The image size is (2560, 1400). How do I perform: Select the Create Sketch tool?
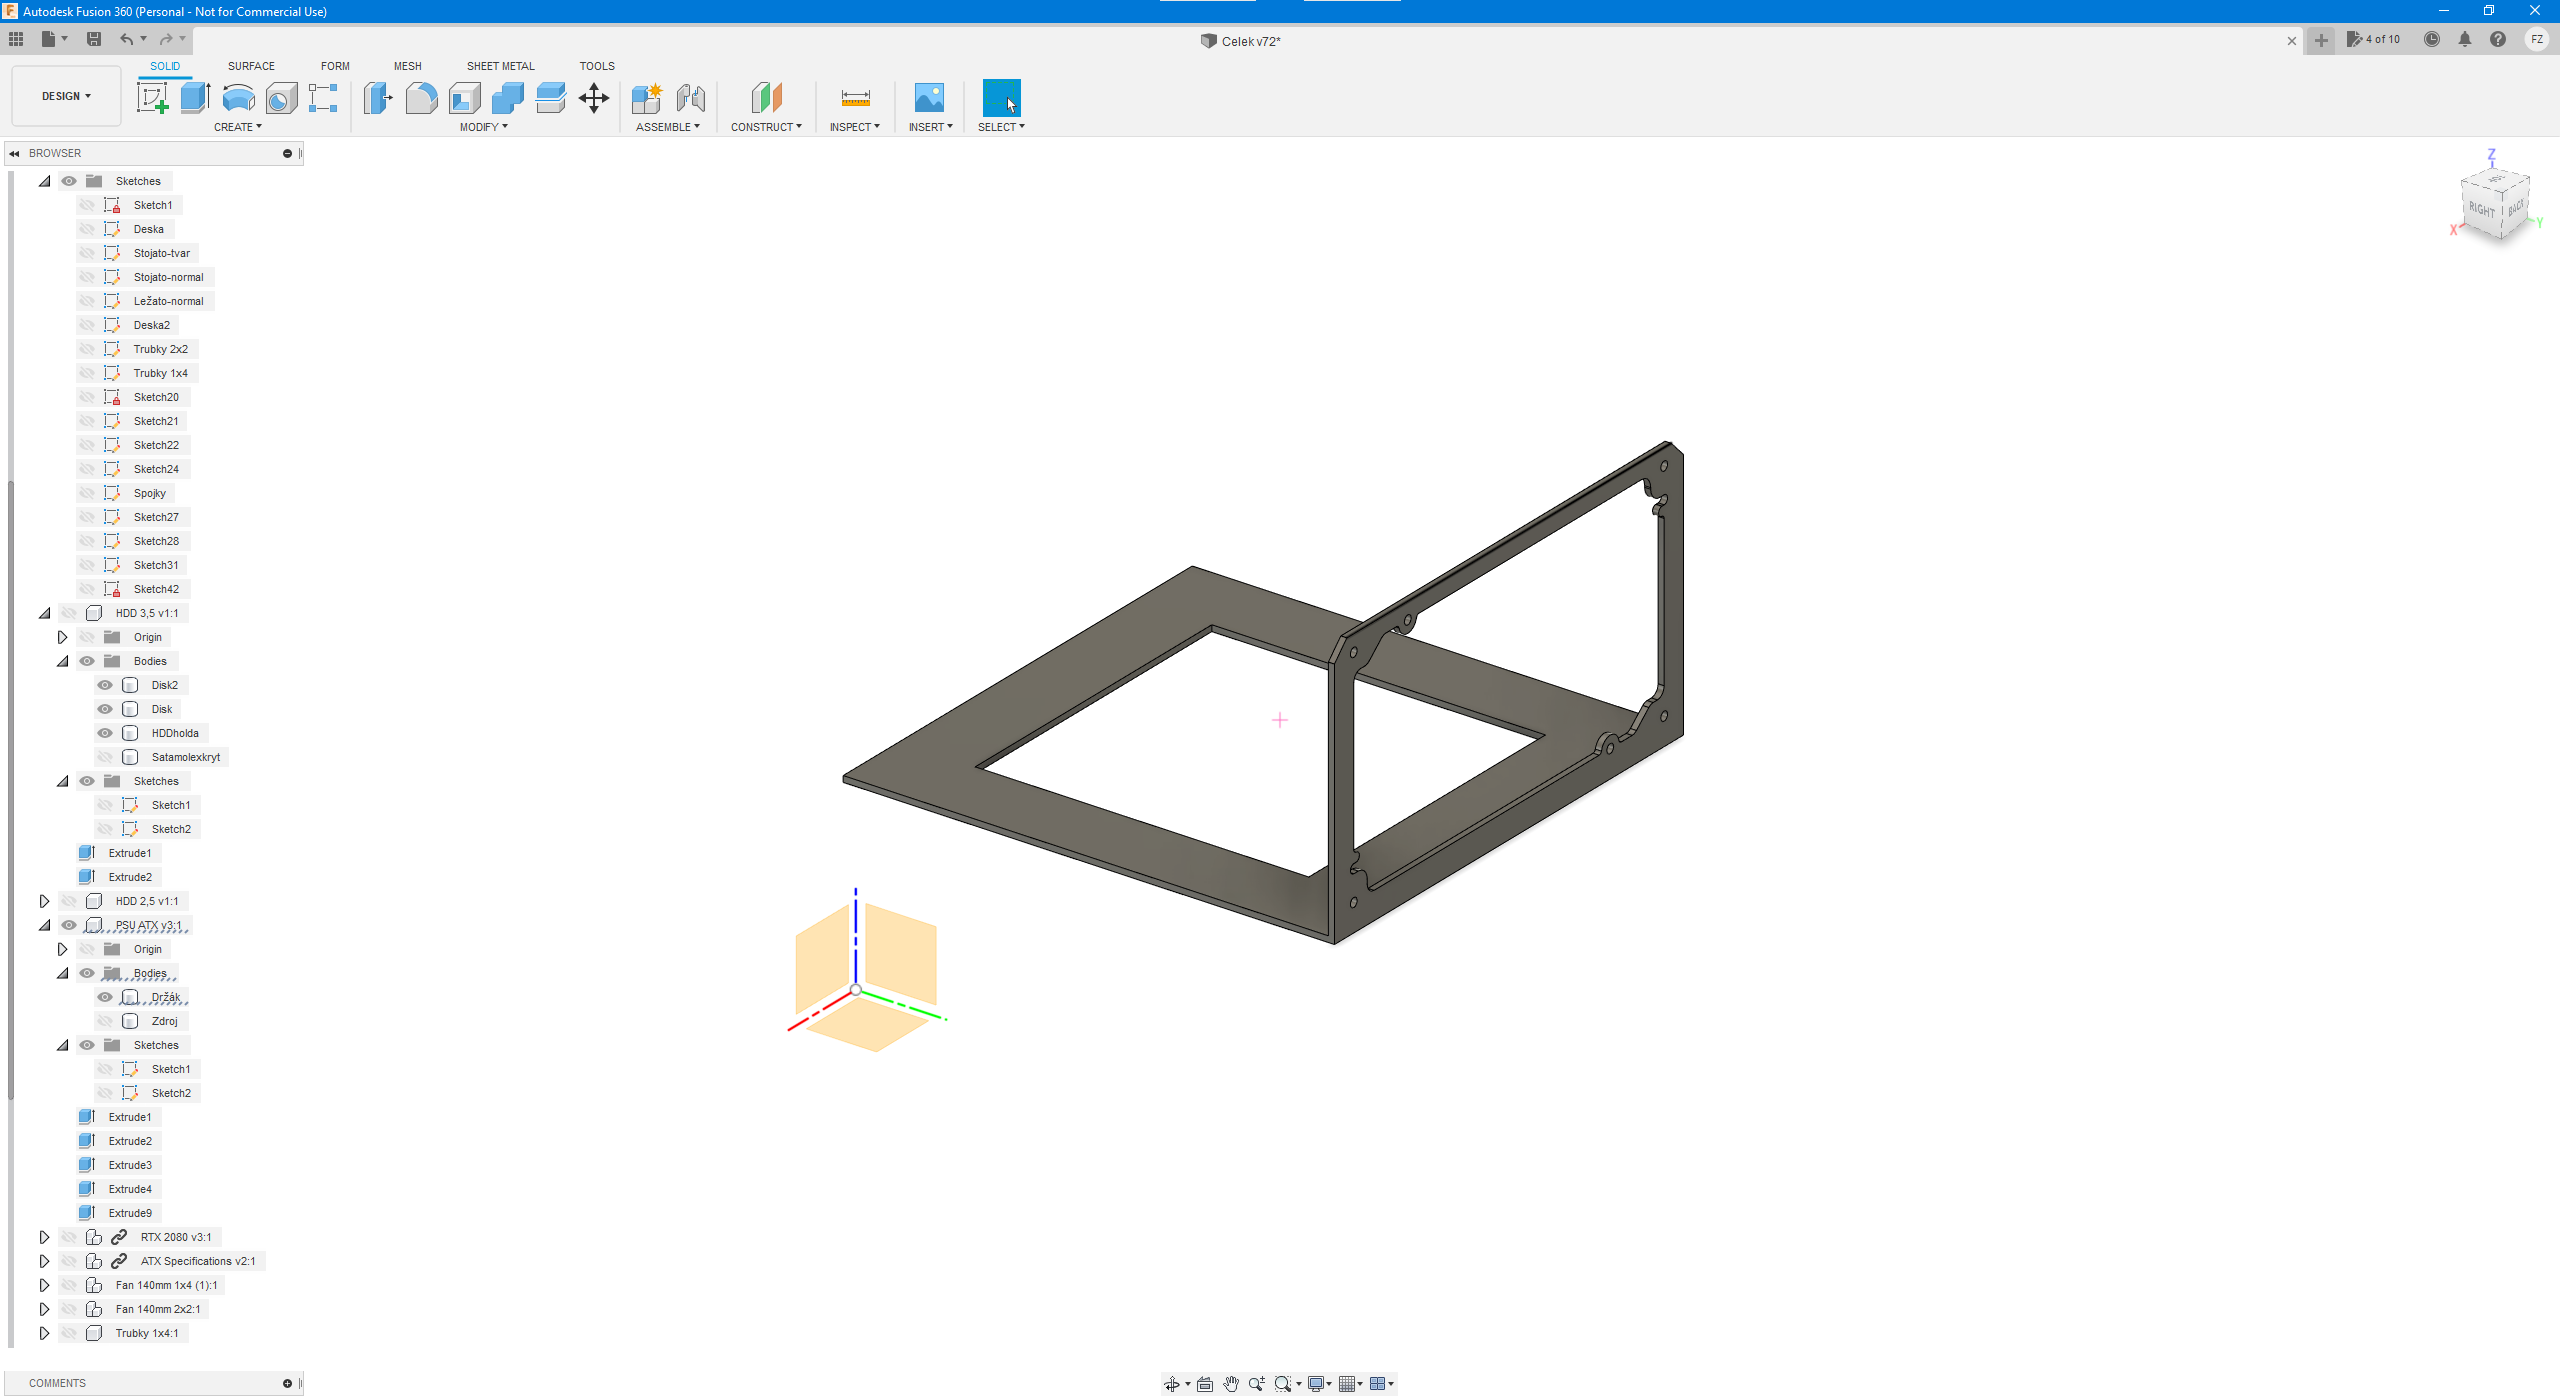point(152,98)
